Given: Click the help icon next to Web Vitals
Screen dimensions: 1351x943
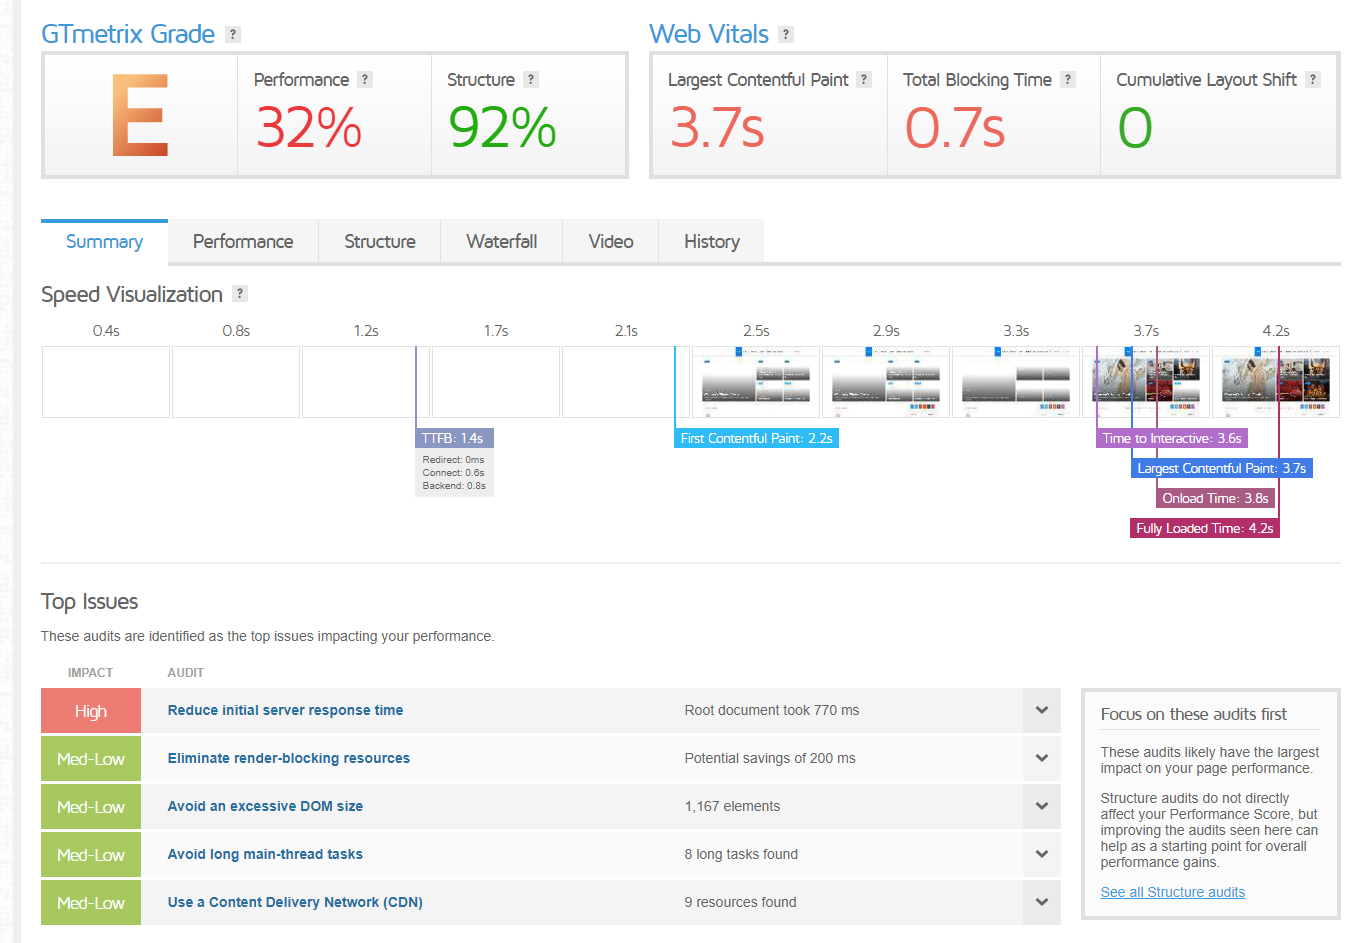Looking at the screenshot, I should (x=786, y=34).
